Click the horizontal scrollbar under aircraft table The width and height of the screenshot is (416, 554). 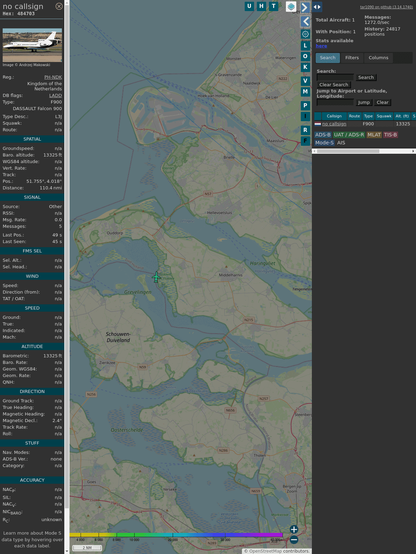(364, 151)
